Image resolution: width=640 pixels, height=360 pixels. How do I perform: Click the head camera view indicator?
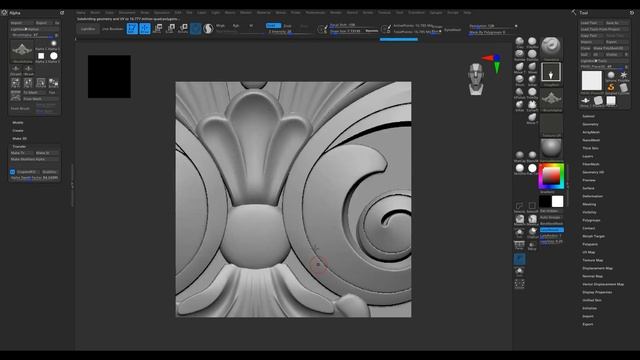[476, 79]
